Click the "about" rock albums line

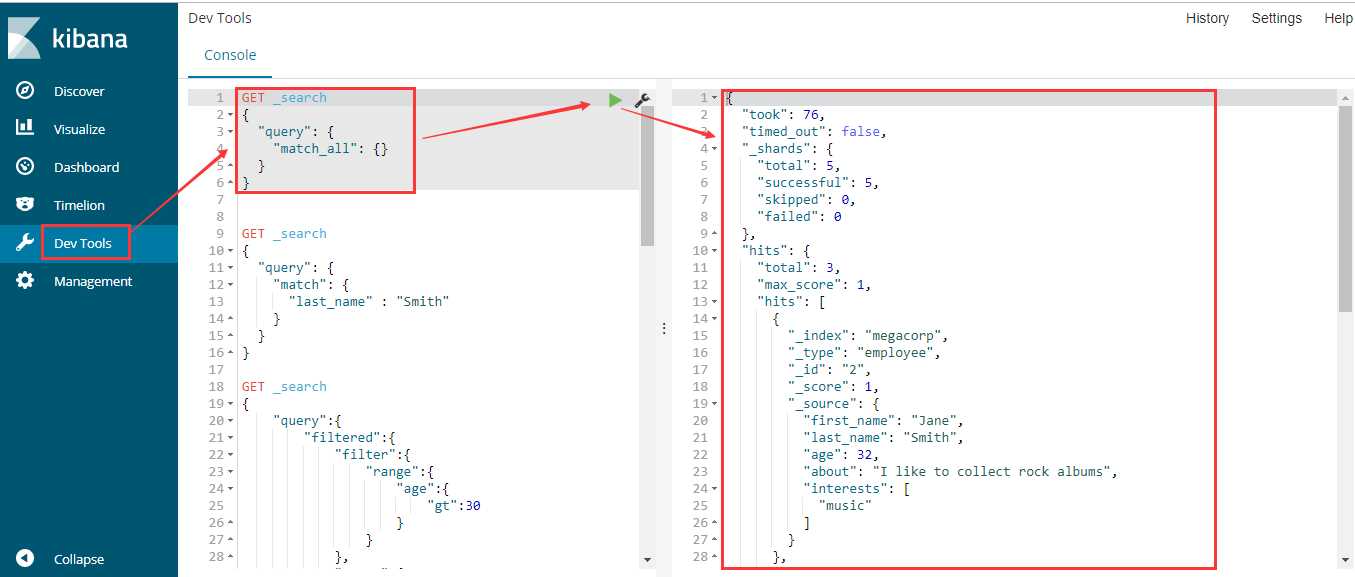click(x=960, y=472)
